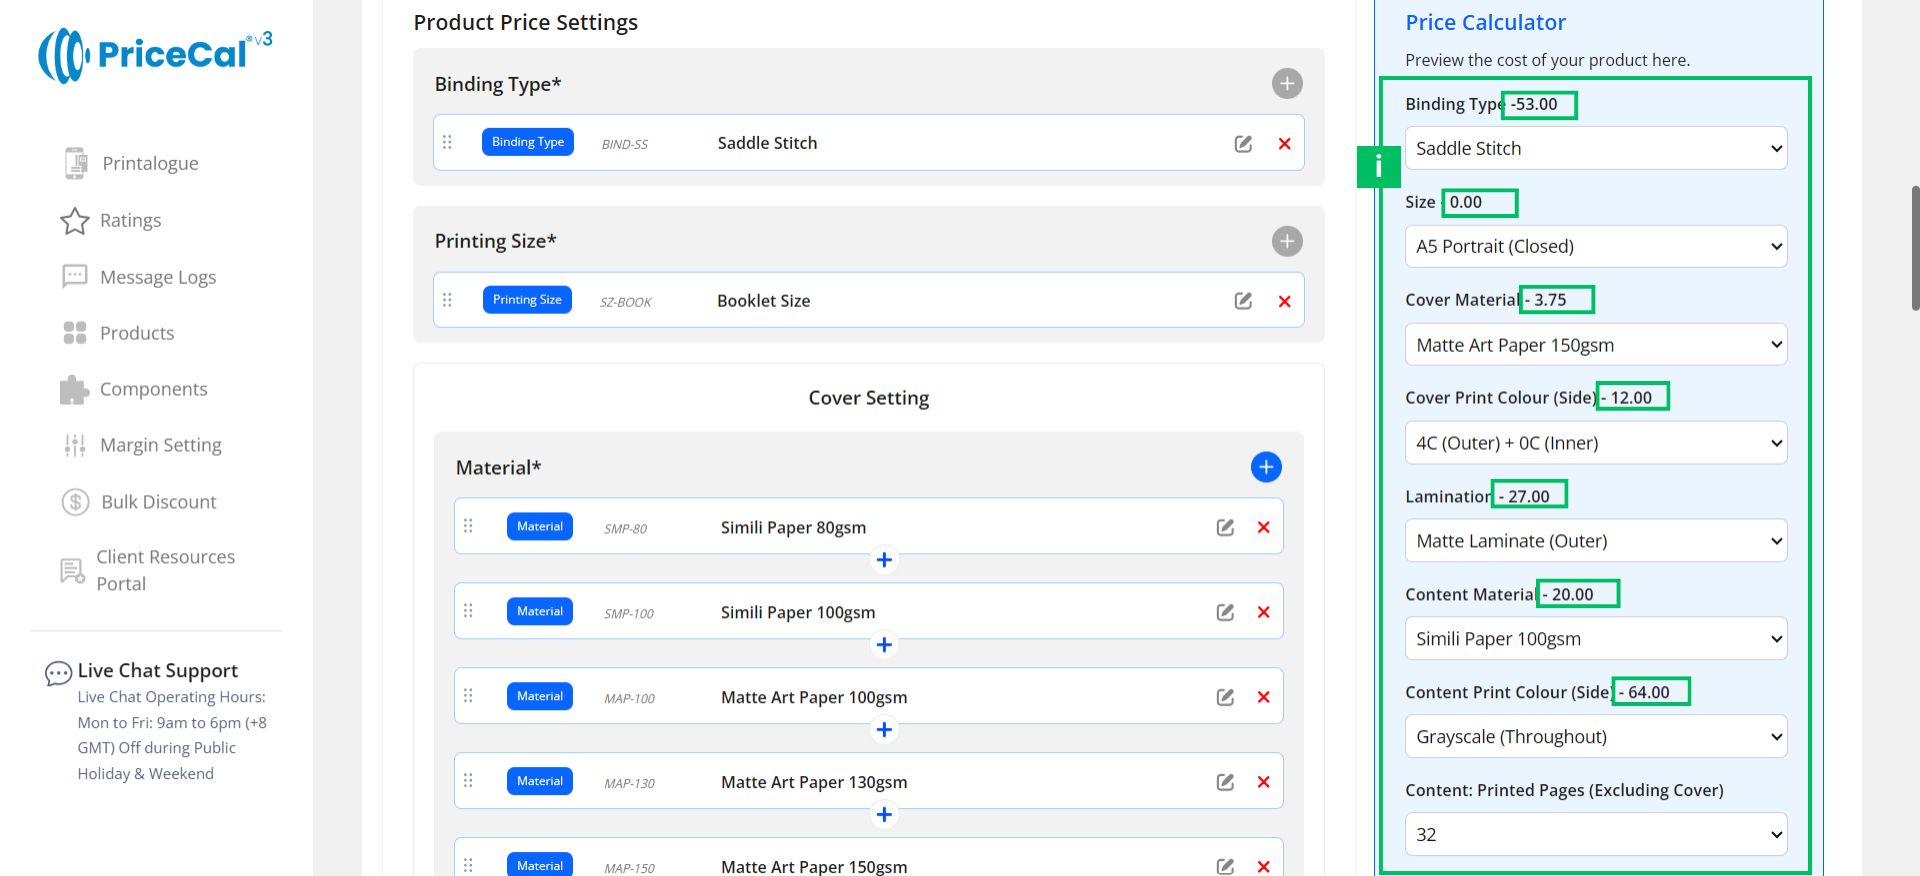
Task: Insert material below Matte Art Paper 130gsm
Action: point(884,815)
